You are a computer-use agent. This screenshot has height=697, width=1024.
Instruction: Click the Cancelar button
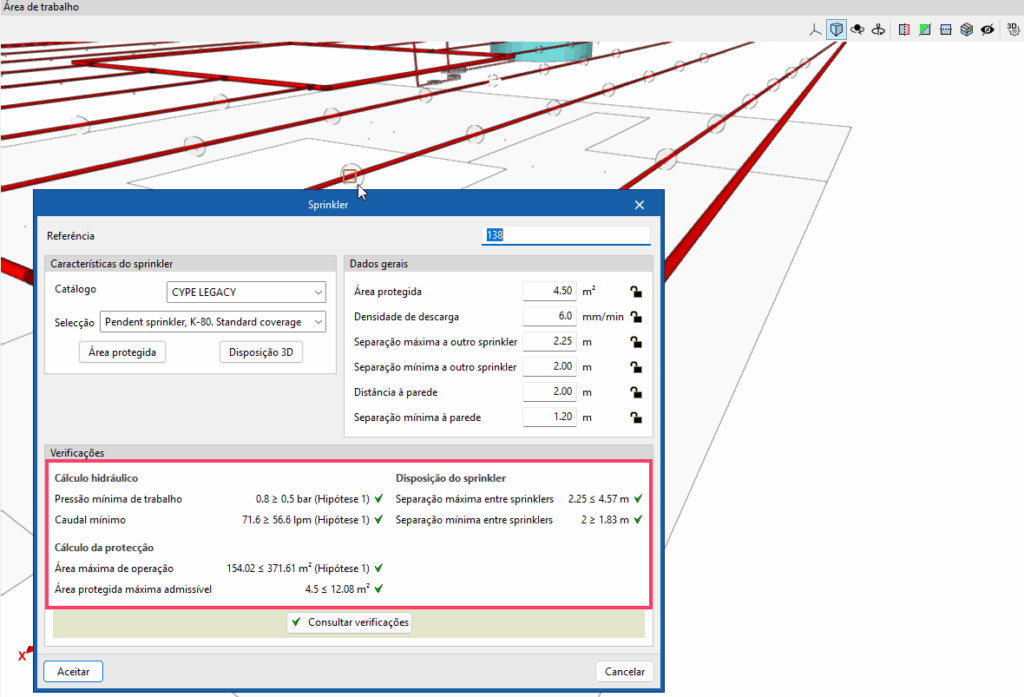624,672
